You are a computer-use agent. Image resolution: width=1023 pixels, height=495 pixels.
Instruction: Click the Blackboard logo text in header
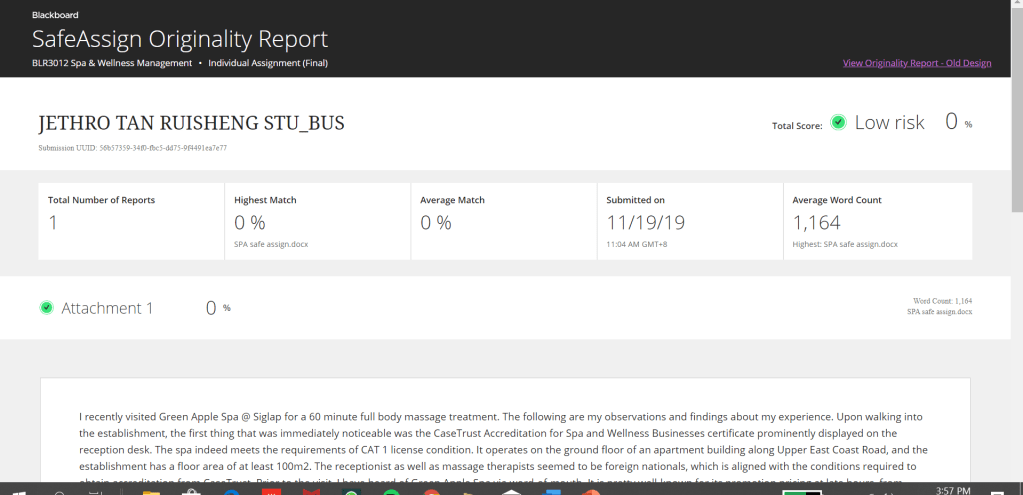55,15
